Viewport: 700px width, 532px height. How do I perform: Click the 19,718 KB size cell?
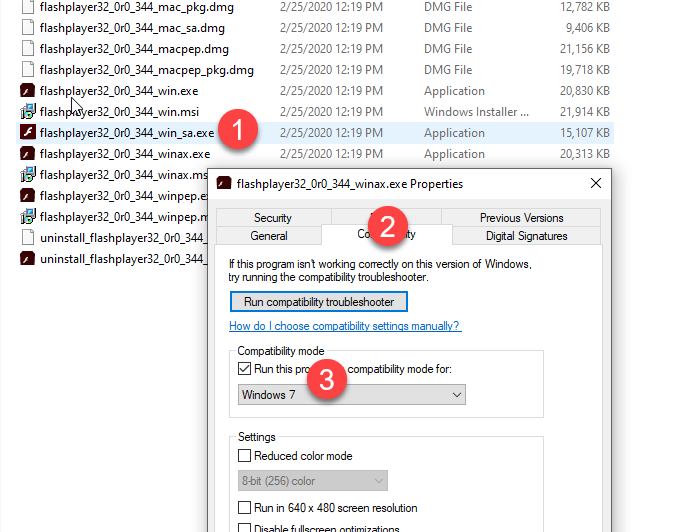point(584,70)
